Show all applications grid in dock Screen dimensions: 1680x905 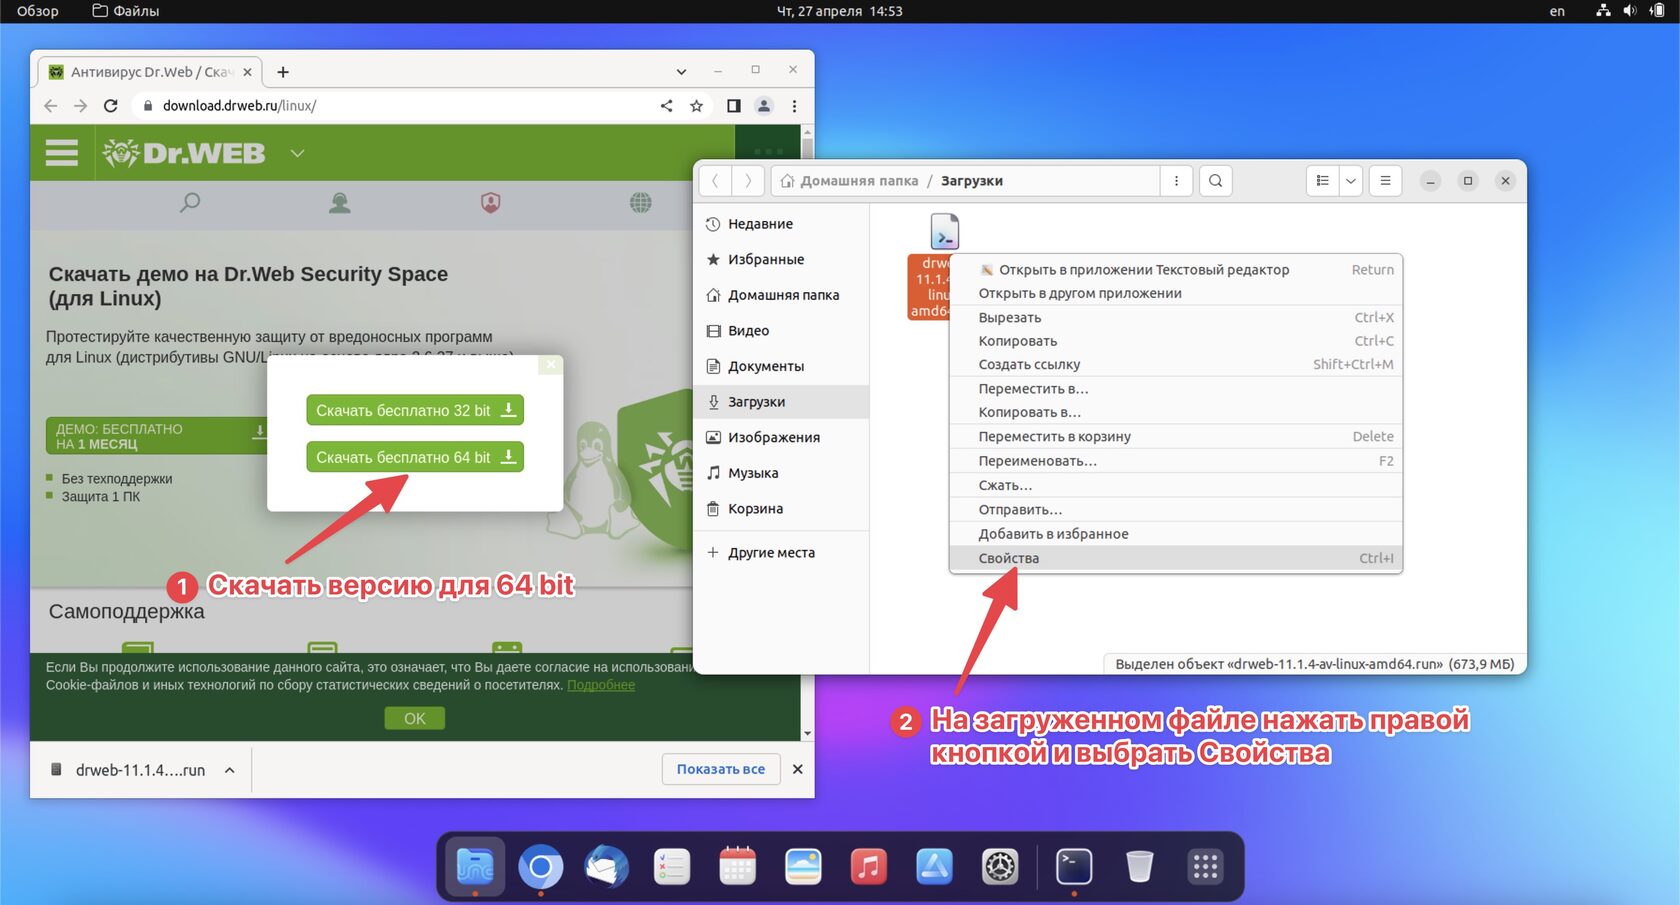(x=1205, y=866)
